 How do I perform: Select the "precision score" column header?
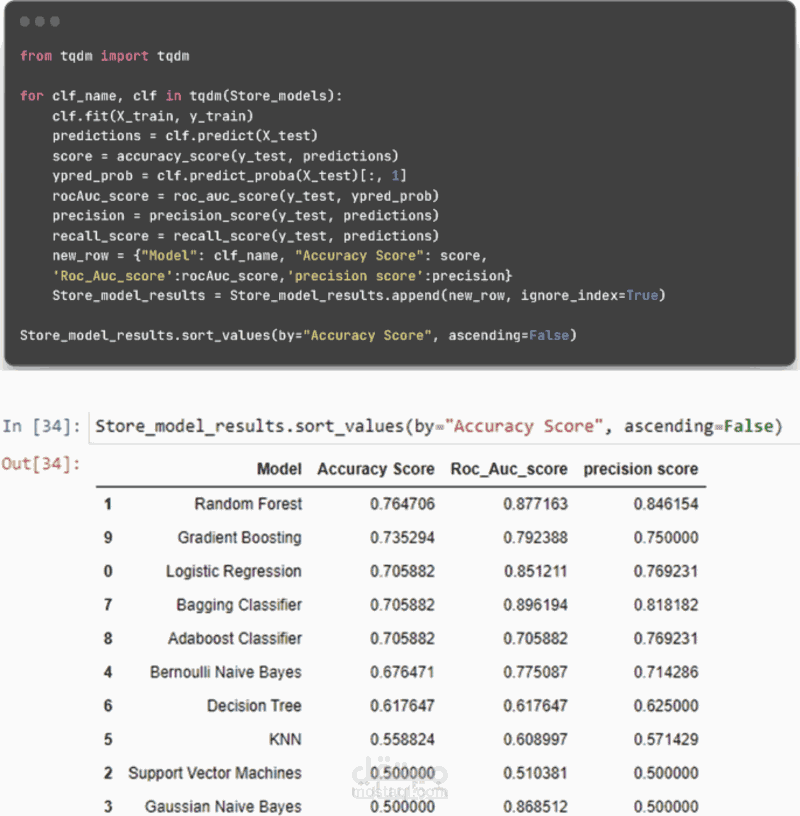click(x=641, y=468)
